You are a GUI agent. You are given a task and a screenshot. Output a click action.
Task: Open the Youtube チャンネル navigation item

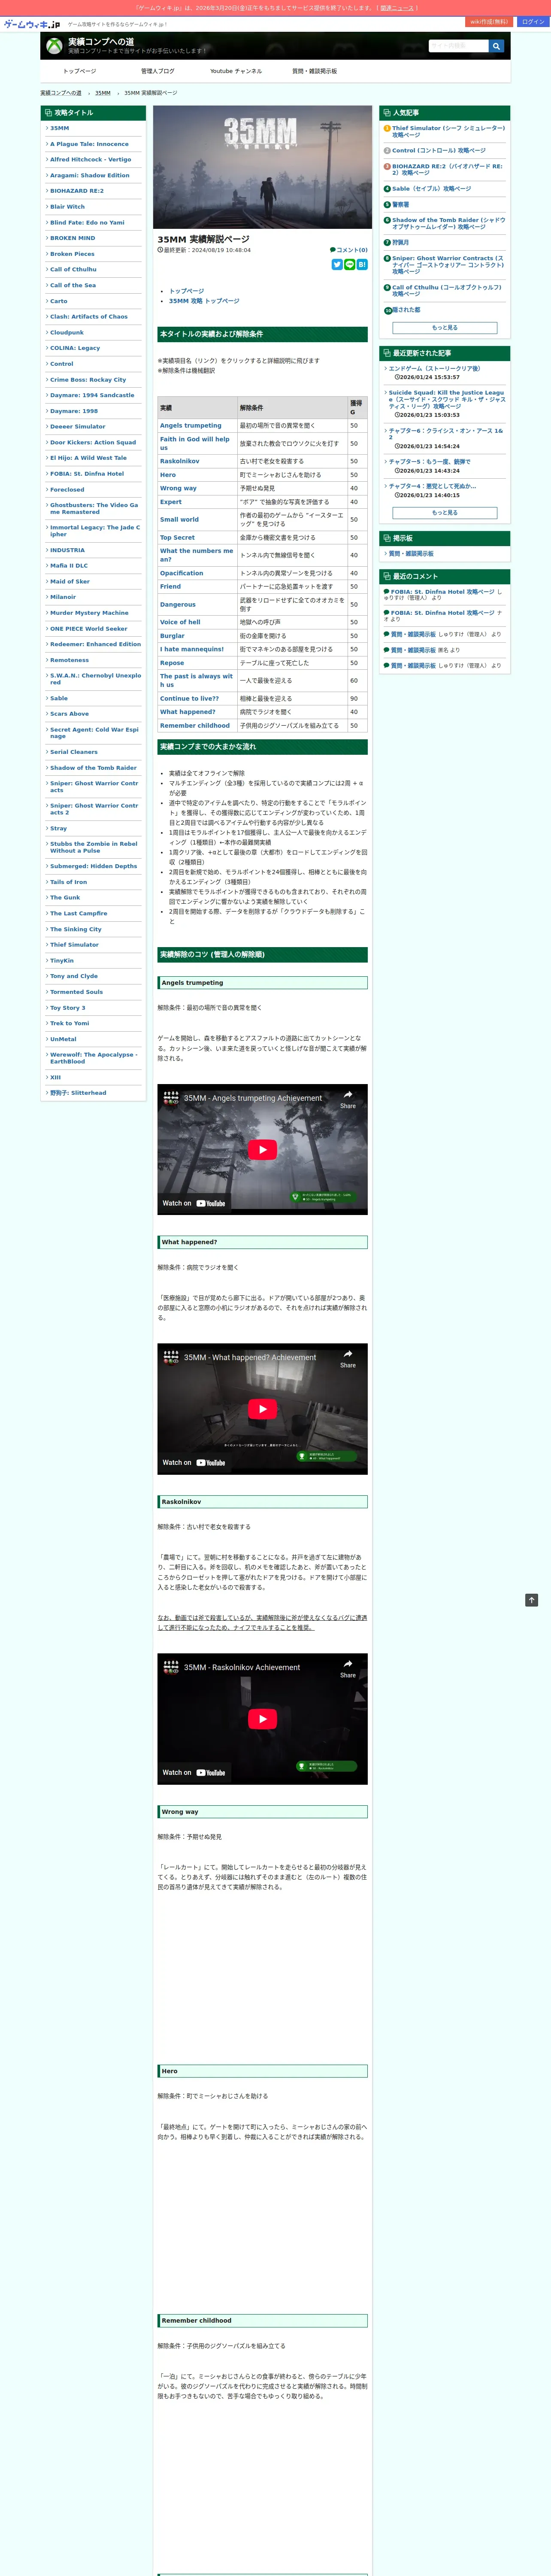click(x=236, y=71)
